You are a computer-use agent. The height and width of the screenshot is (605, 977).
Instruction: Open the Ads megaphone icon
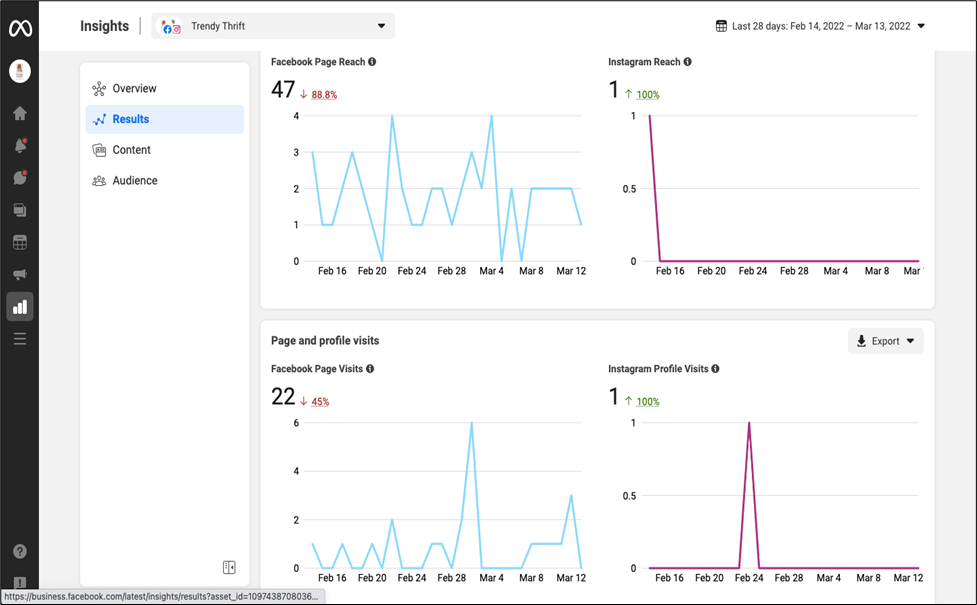[20, 274]
